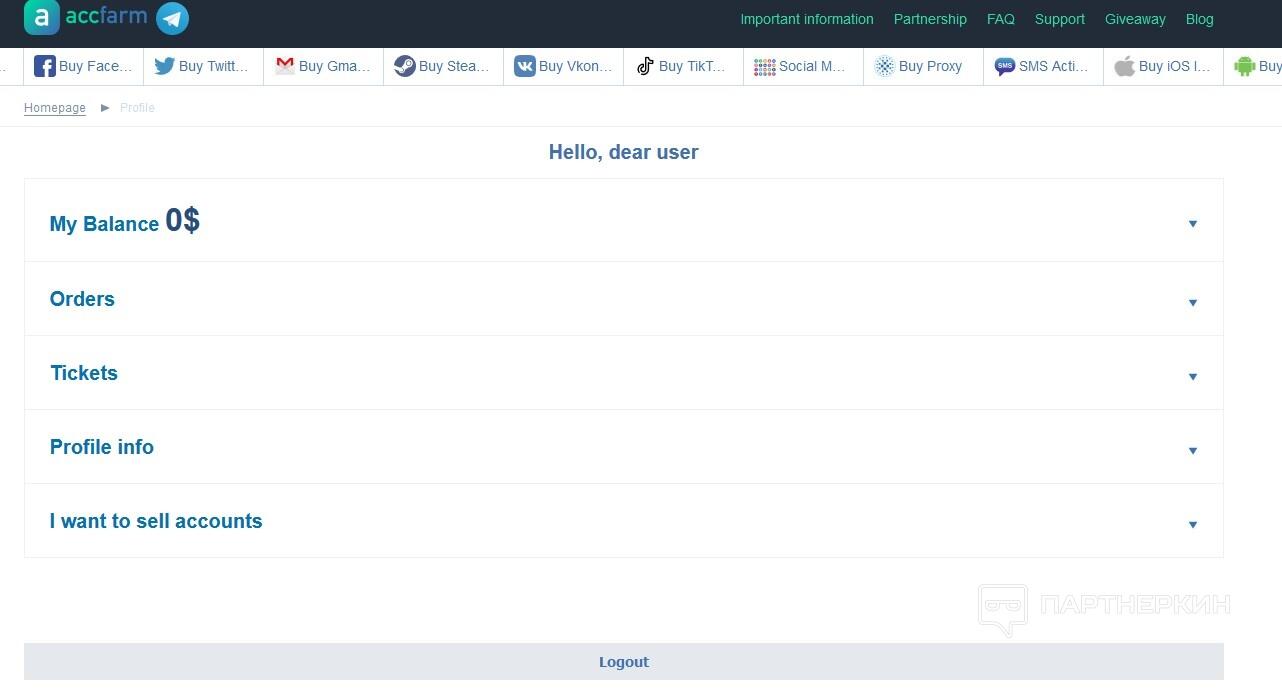The image size is (1282, 690).
Task: Click the Profile info heading
Action: pyautogui.click(x=102, y=447)
